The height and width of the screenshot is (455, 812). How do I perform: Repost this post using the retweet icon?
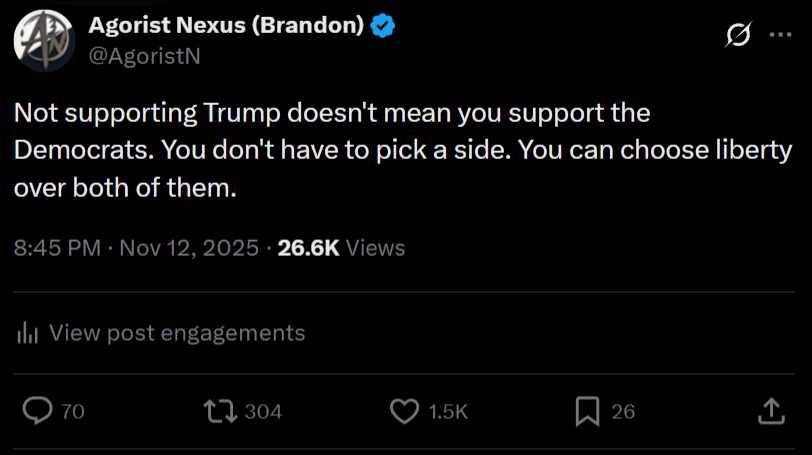point(216,411)
